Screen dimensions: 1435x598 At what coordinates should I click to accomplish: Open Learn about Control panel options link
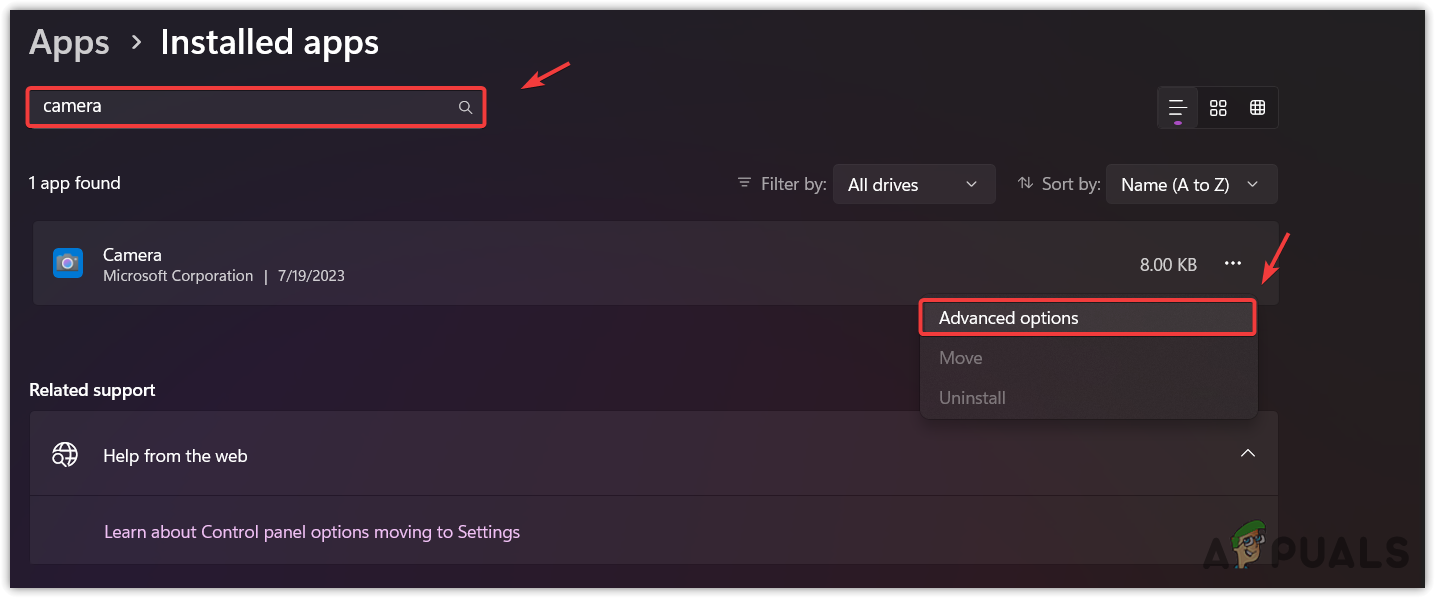[x=312, y=531]
